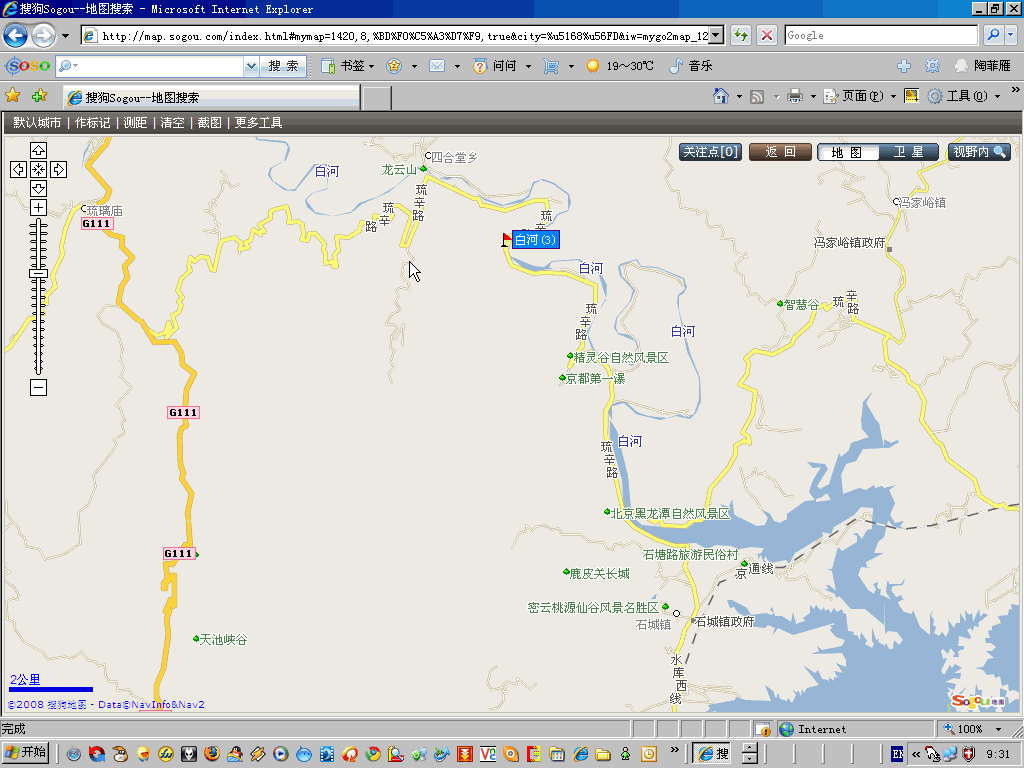Image resolution: width=1024 pixels, height=768 pixels.
Task: Click the IE Home icon
Action: 720,96
